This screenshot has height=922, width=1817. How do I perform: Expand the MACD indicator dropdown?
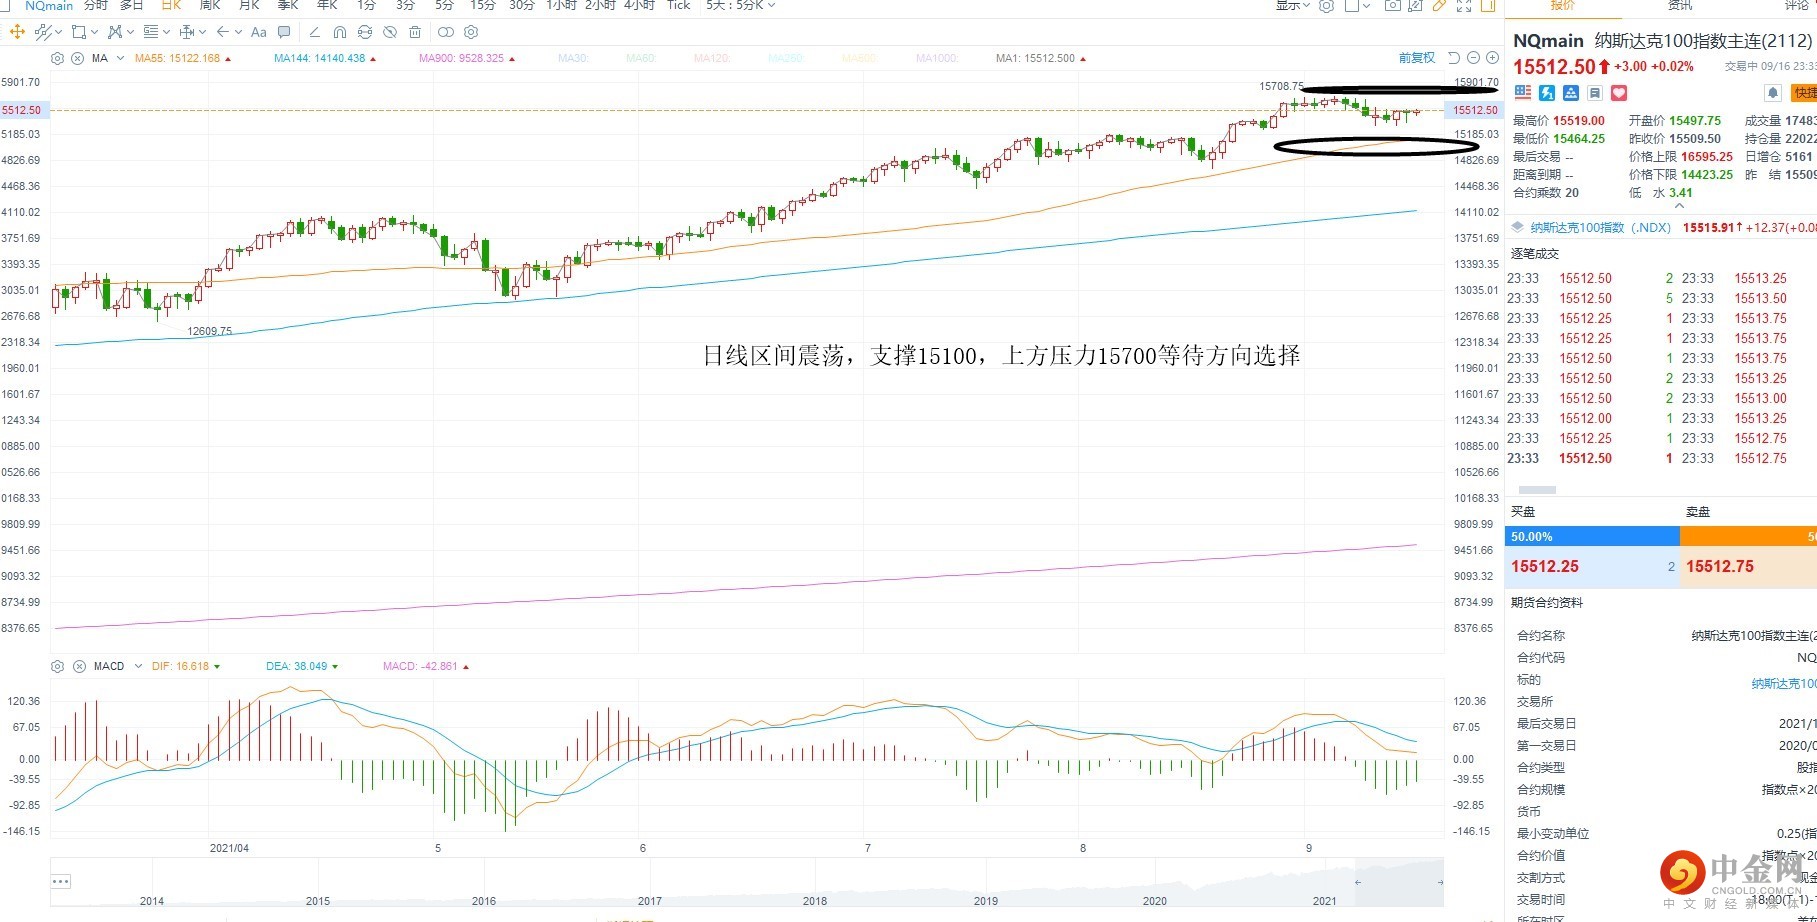click(x=138, y=666)
